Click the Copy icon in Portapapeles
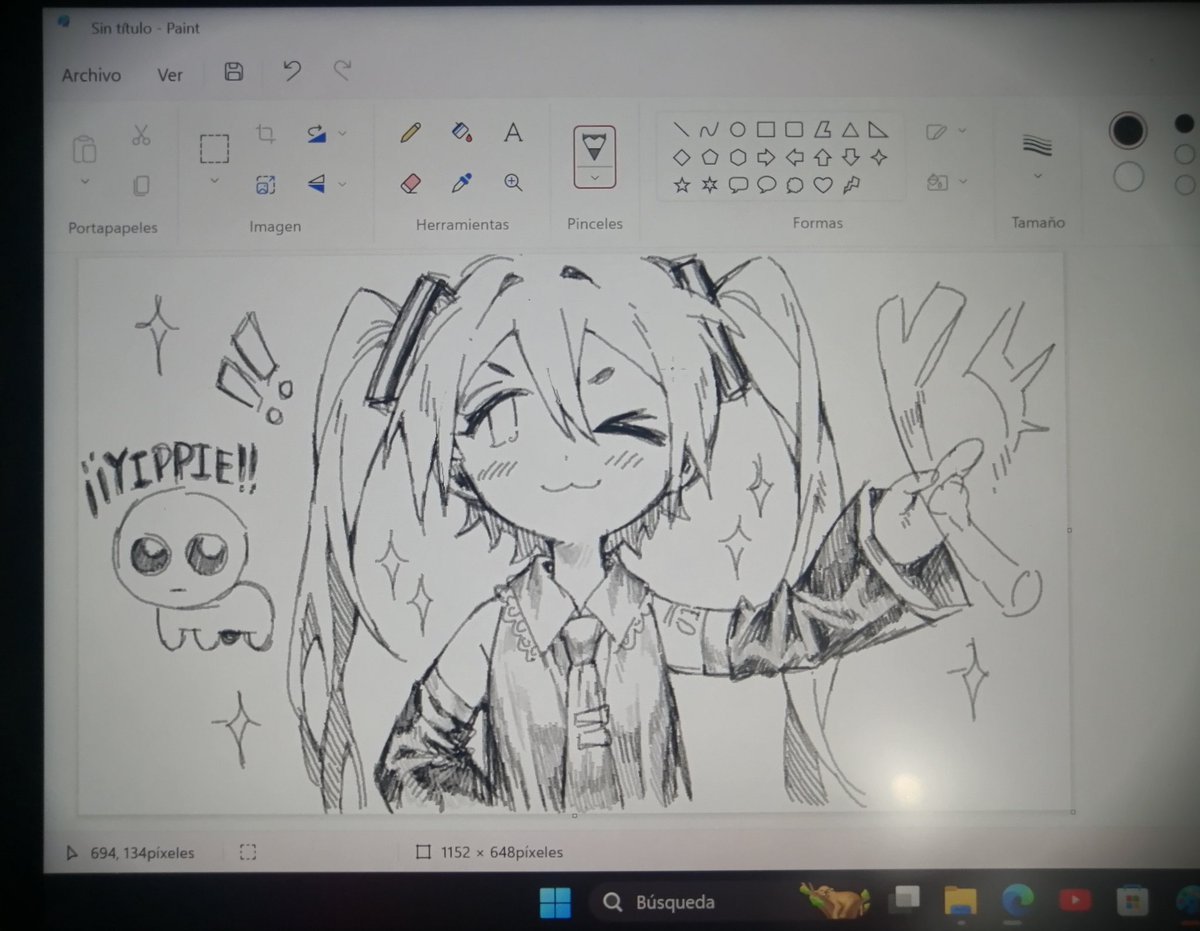This screenshot has width=1200, height=931. [141, 185]
